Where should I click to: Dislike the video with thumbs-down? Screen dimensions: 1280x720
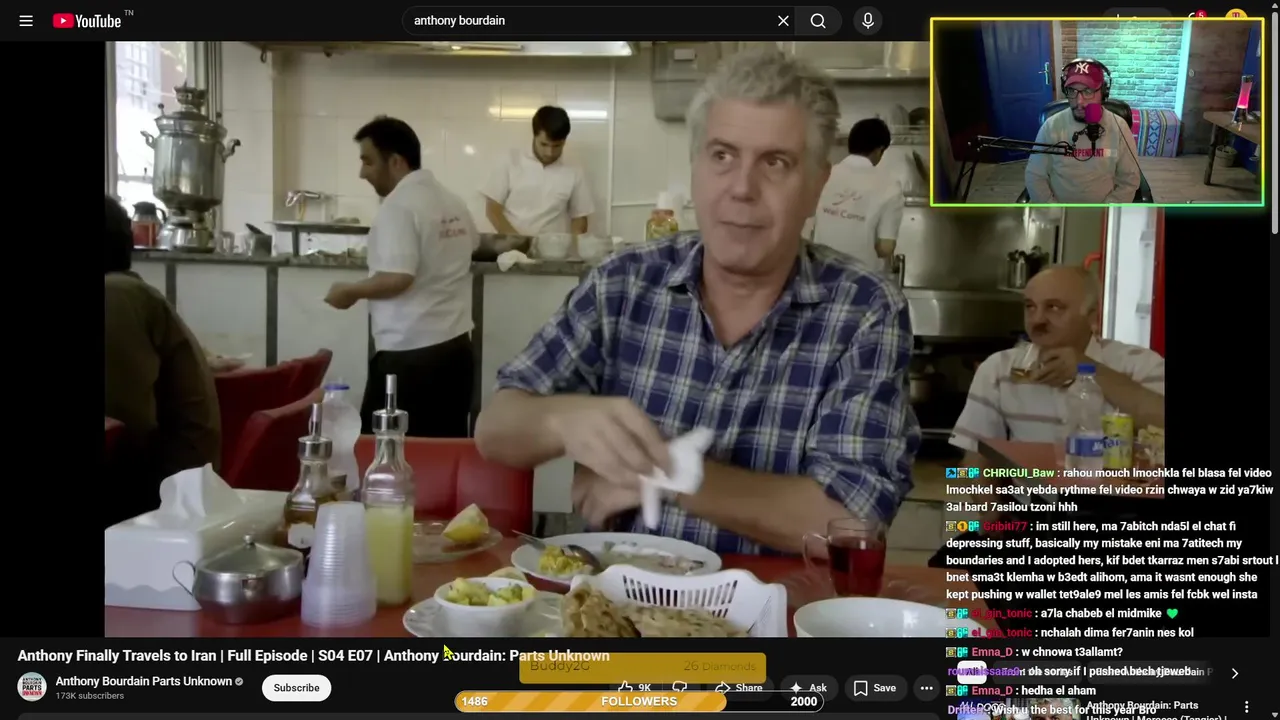[680, 688]
